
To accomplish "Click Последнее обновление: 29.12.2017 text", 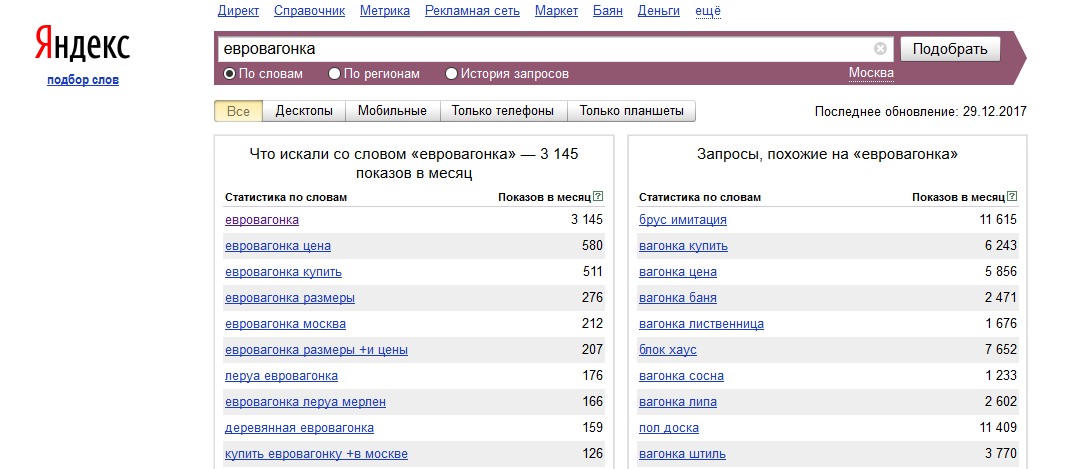I will [921, 112].
